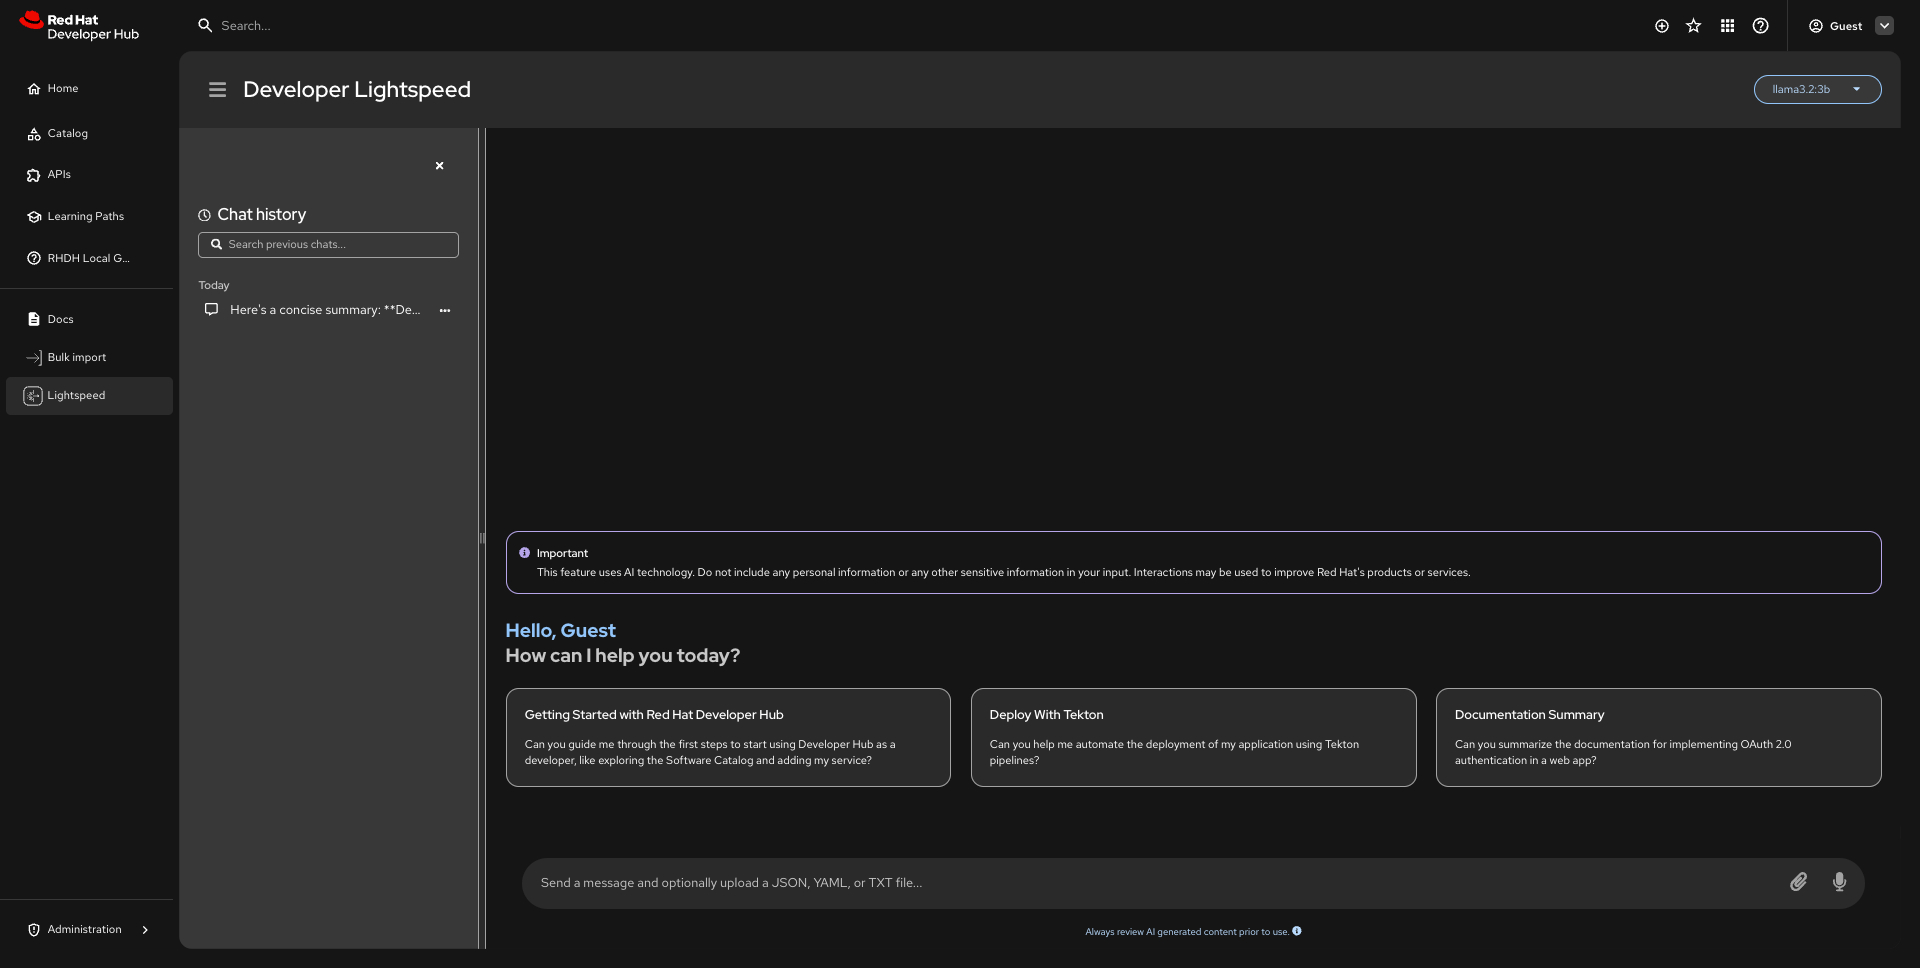The height and width of the screenshot is (968, 1920).
Task: Open options menu for the summary chat
Action: [445, 310]
